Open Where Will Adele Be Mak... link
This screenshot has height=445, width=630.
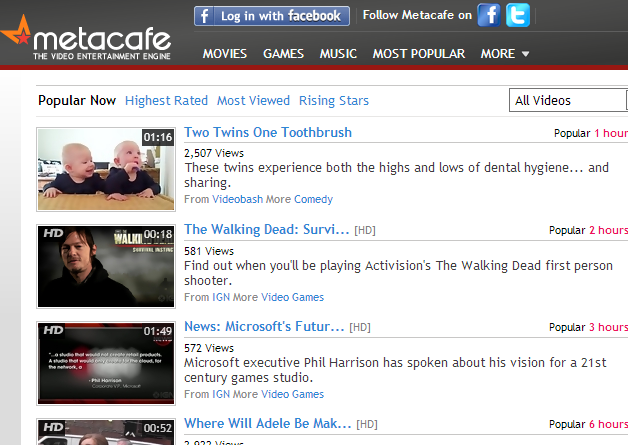pyautogui.click(x=268, y=423)
